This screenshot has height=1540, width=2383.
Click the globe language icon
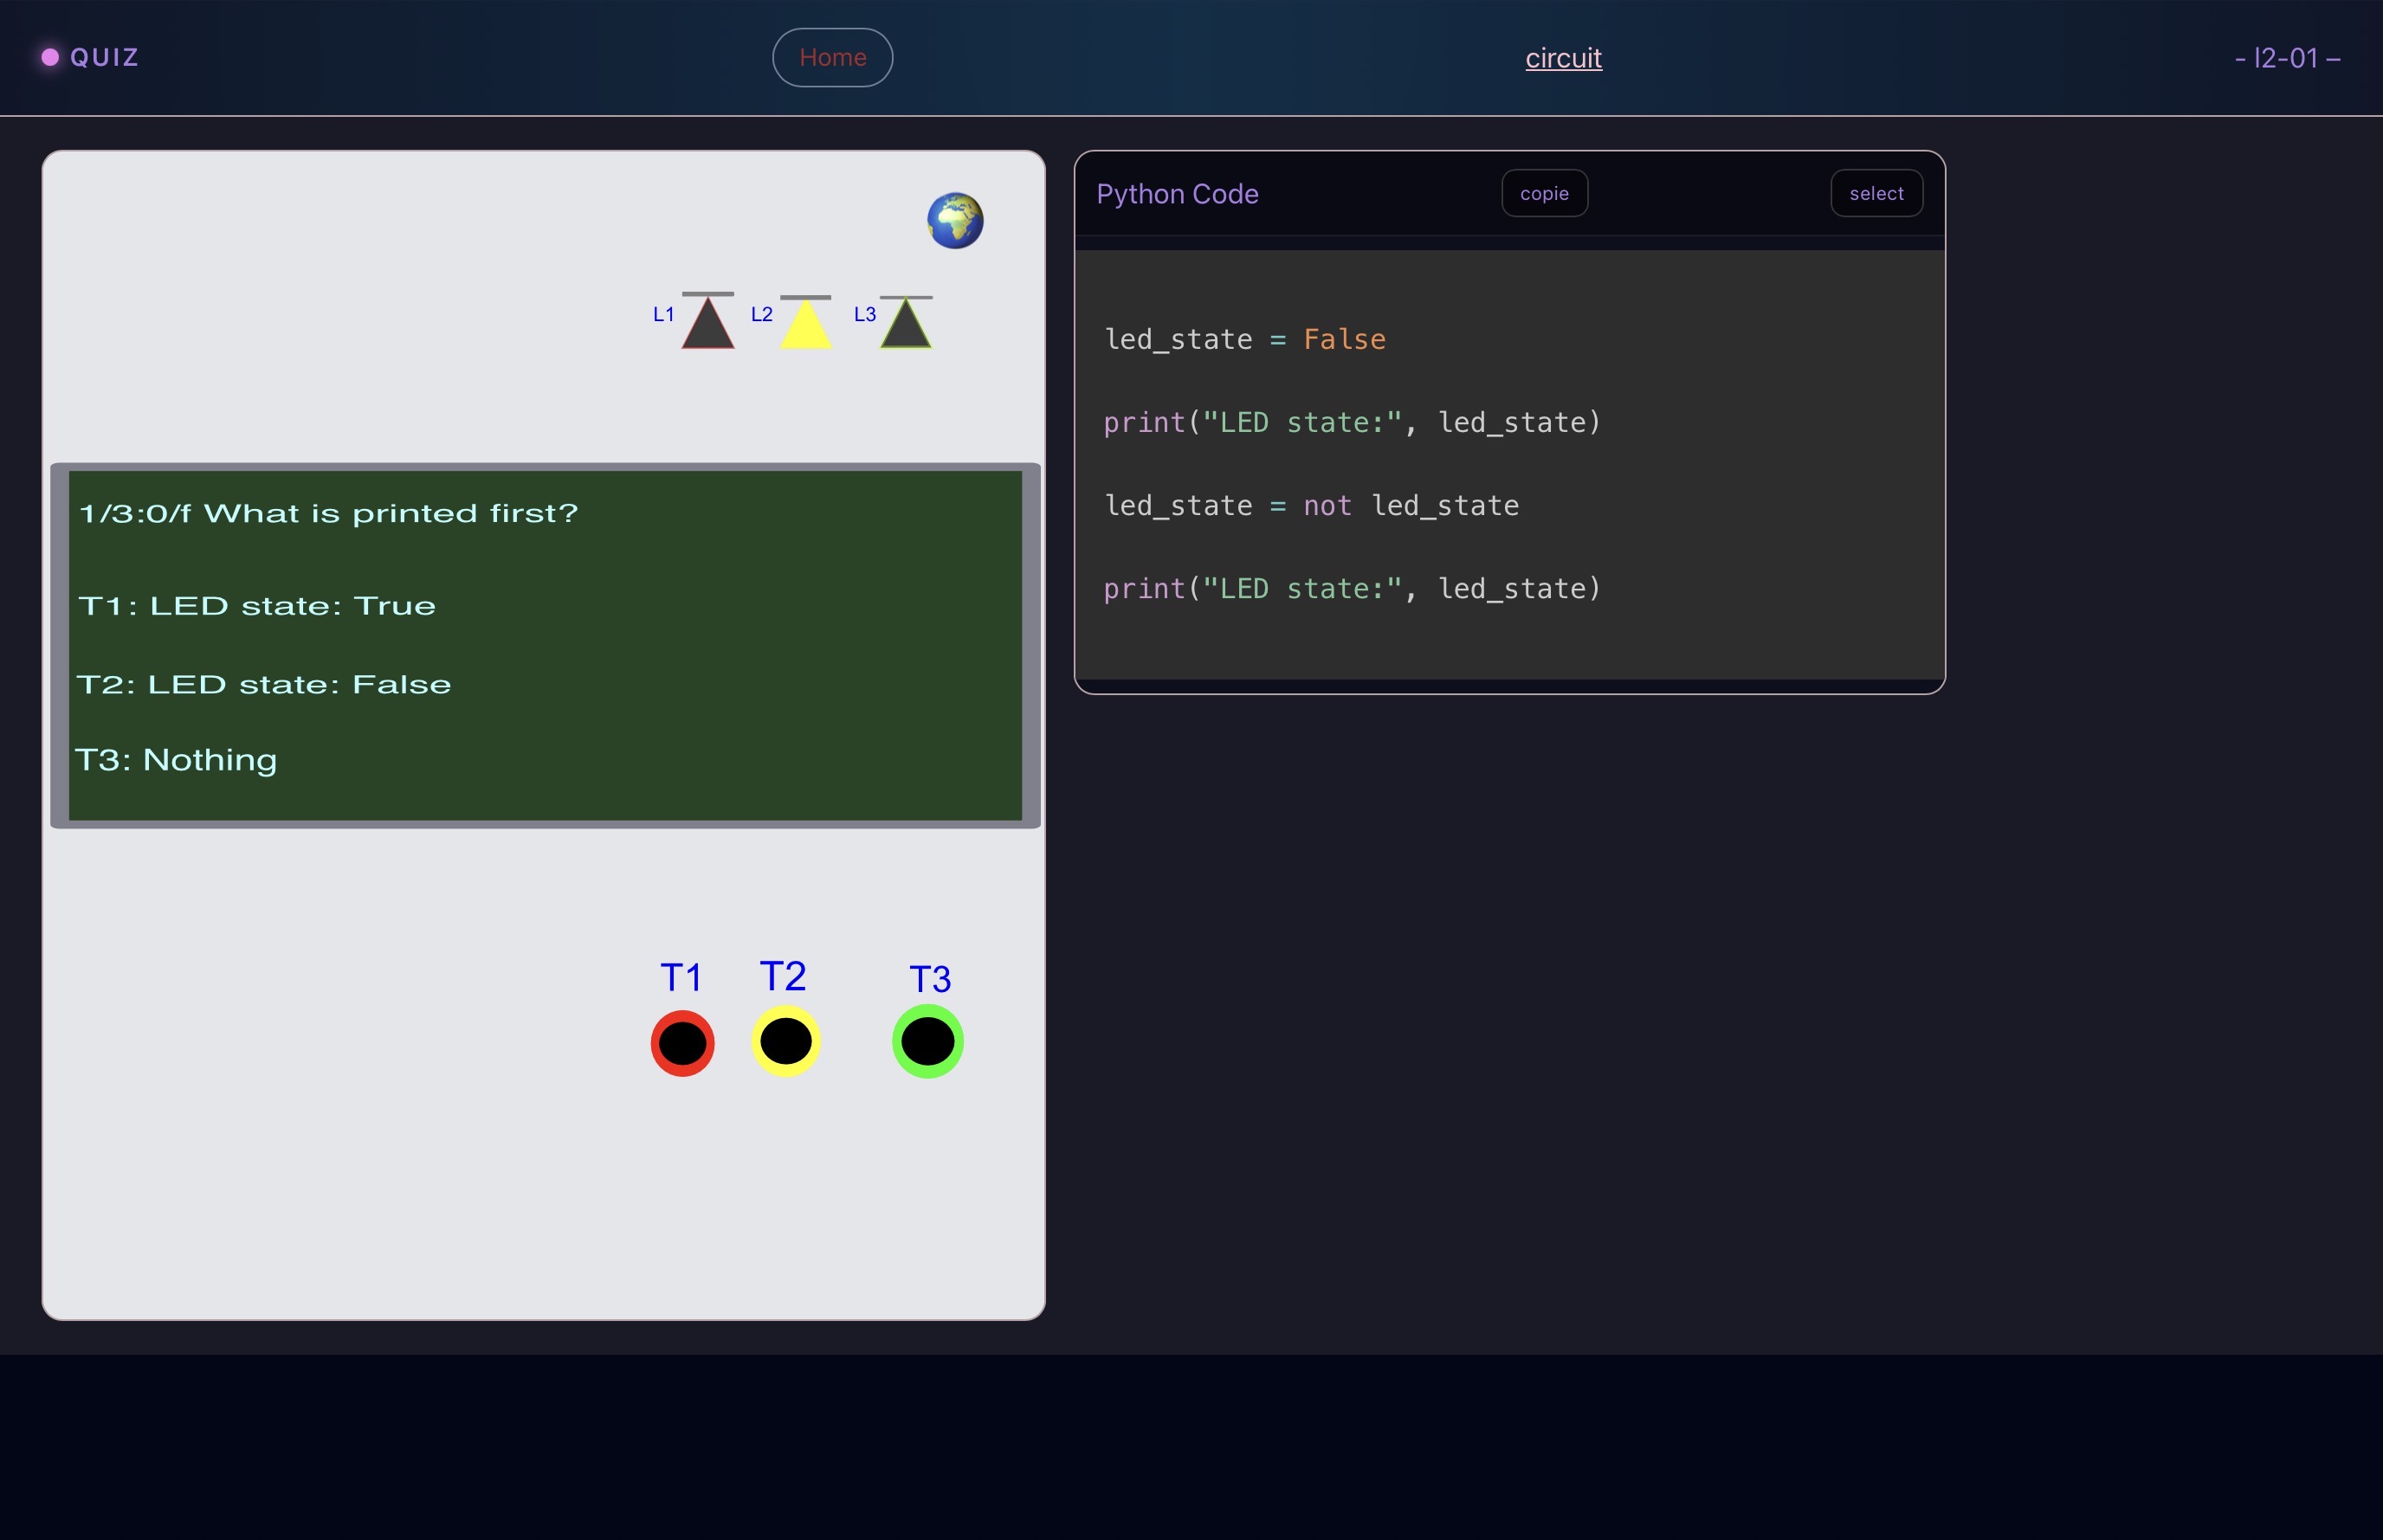(x=954, y=220)
